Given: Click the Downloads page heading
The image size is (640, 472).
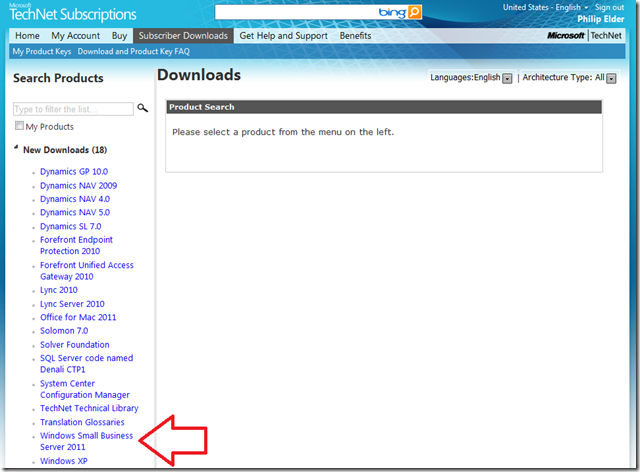Looking at the screenshot, I should coord(199,75).
